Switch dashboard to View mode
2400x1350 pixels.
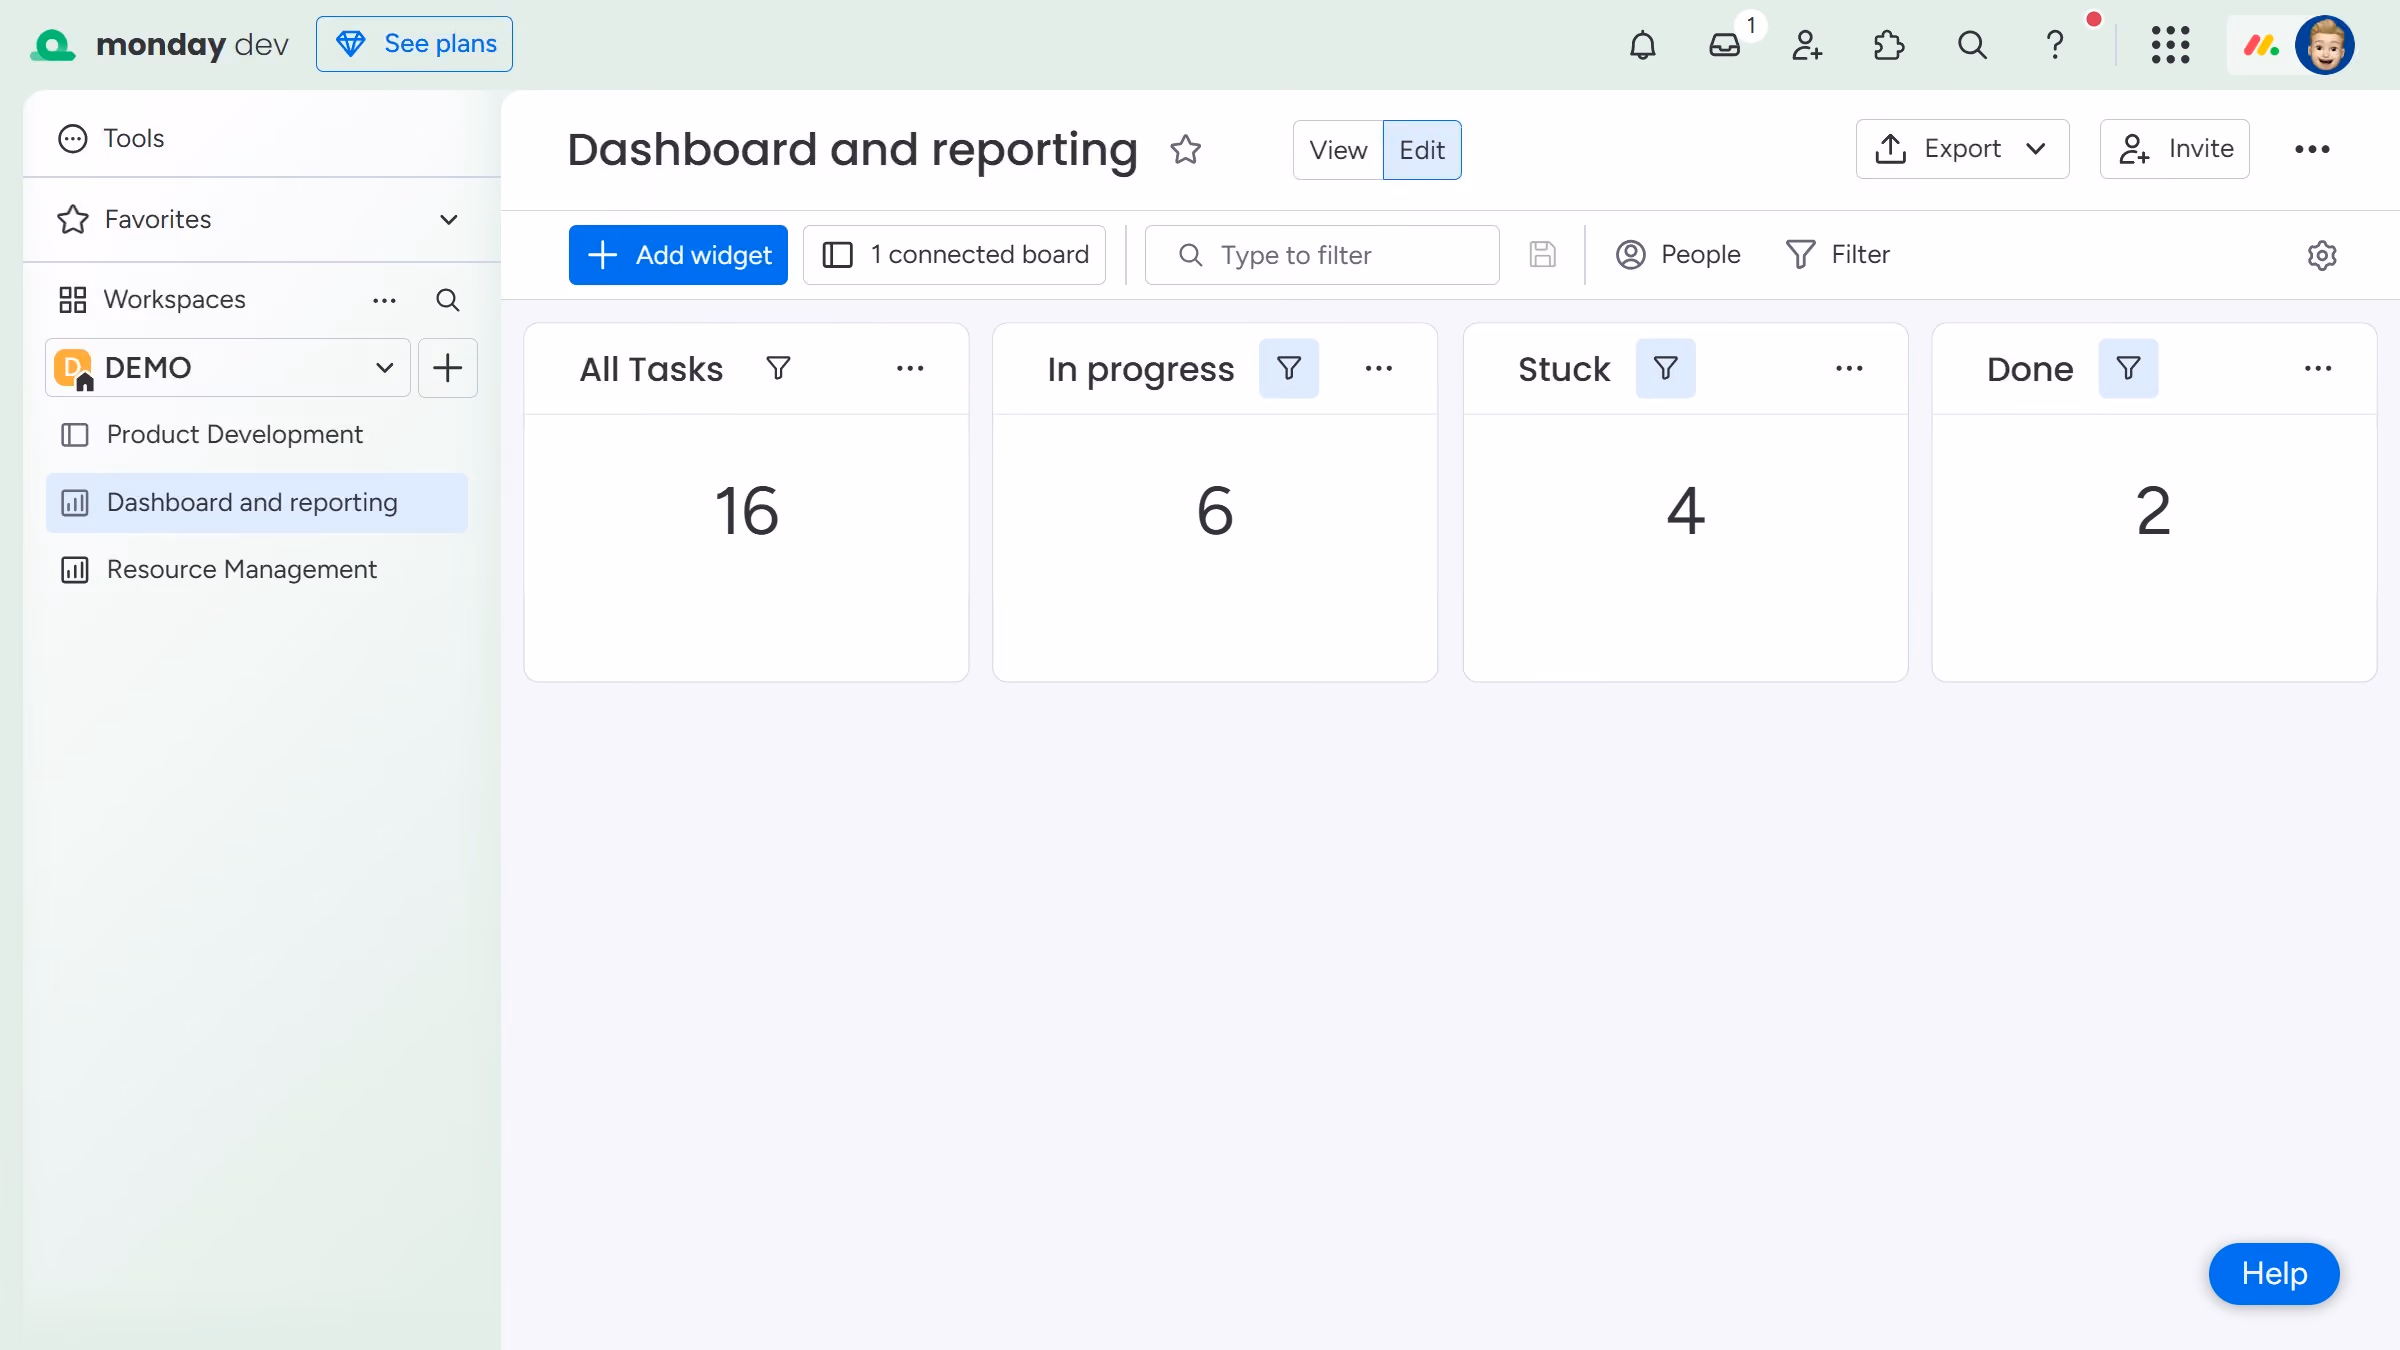pos(1338,150)
